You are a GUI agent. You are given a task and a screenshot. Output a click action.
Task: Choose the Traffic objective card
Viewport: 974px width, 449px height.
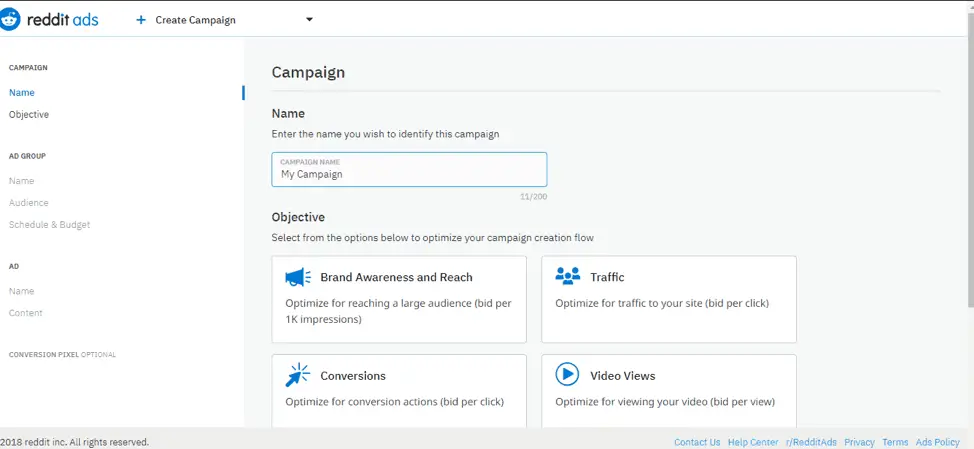668,299
